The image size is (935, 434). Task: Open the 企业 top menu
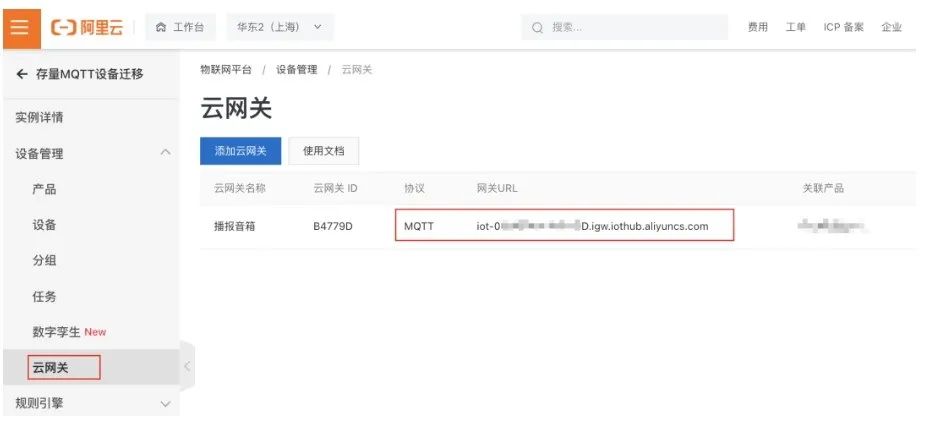pyautogui.click(x=891, y=27)
